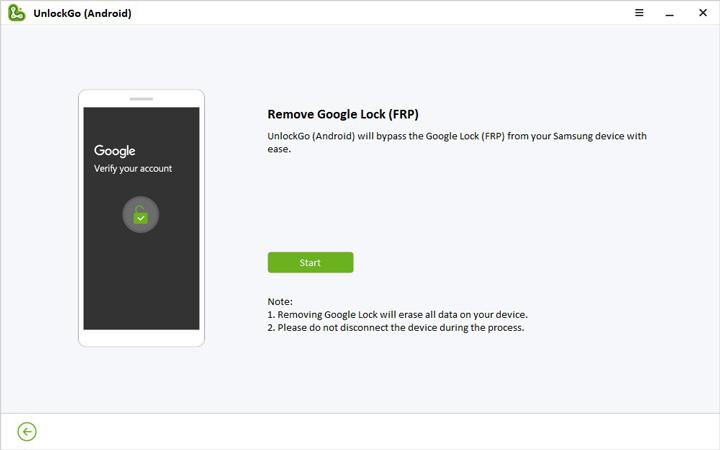Click the note about erasing all data
Image resolution: width=720 pixels, height=450 pixels.
[397, 314]
